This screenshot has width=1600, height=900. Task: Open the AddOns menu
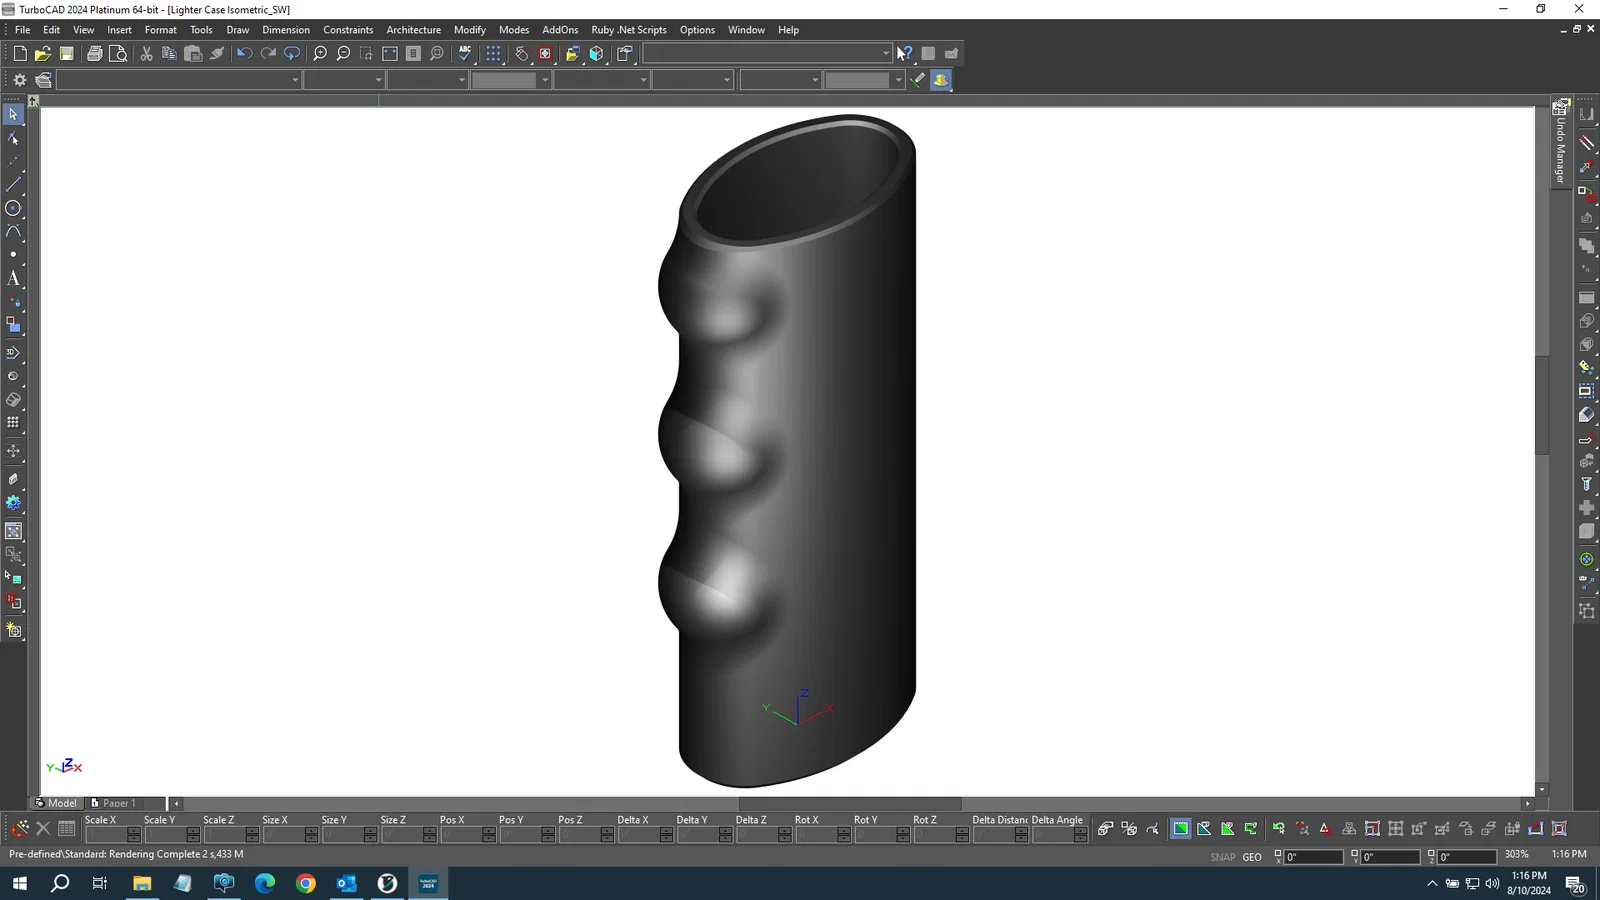coord(560,30)
